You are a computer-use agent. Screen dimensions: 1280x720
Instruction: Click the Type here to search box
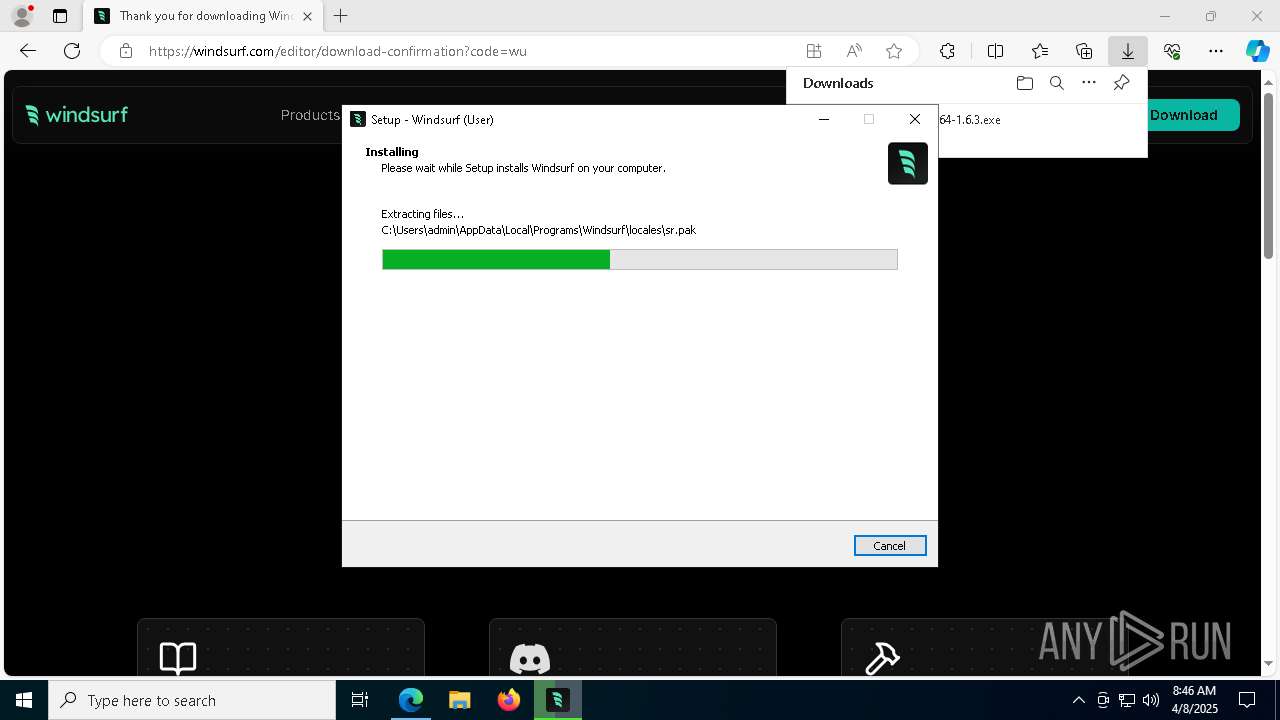click(x=192, y=700)
